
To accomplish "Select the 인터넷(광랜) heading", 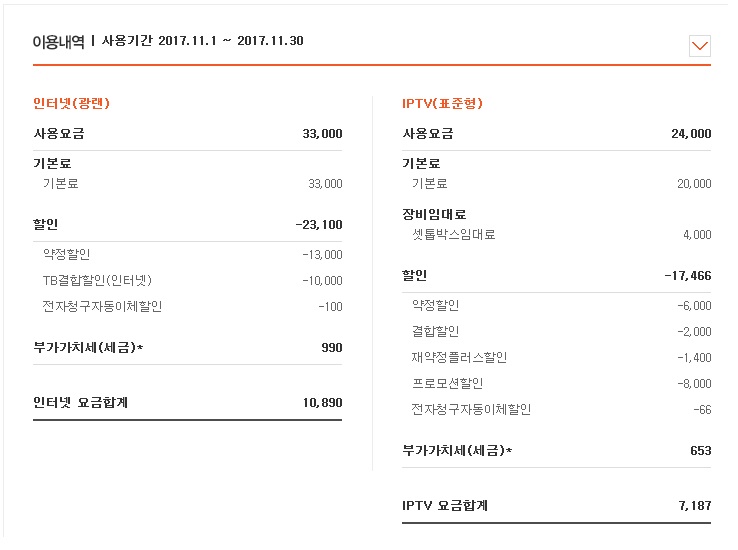I will click(x=71, y=103).
